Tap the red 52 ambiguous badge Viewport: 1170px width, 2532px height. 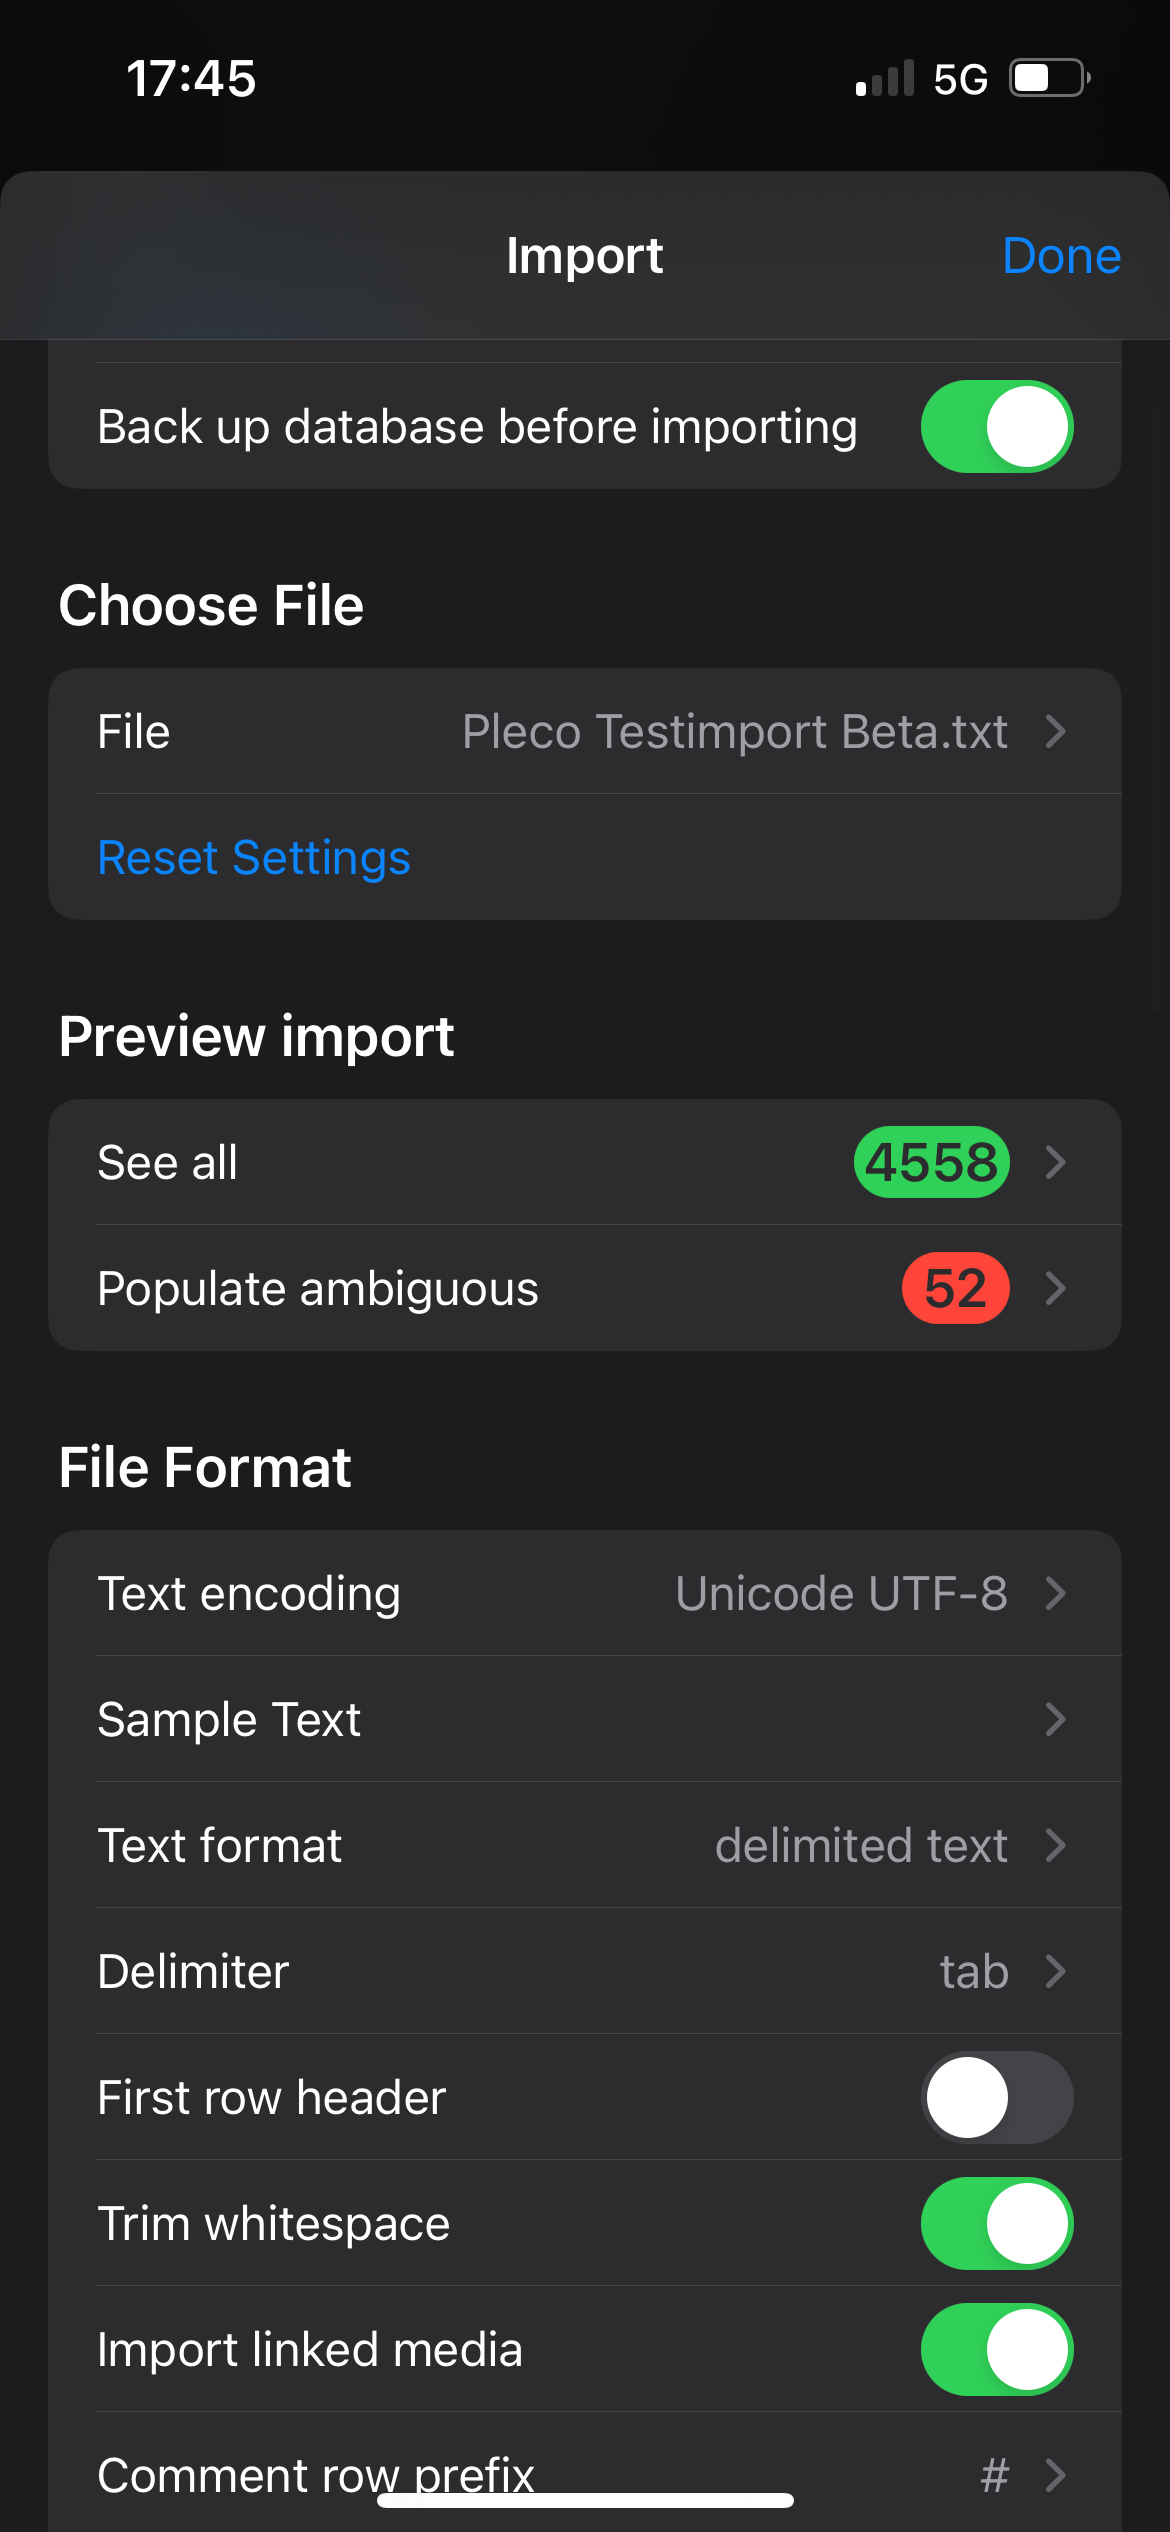955,1288
